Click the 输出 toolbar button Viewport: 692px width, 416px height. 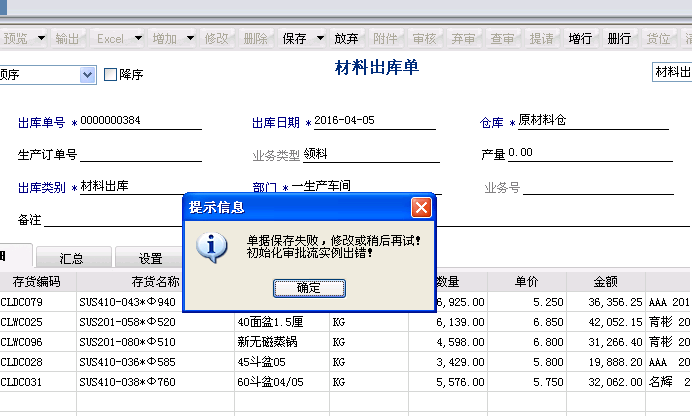pyautogui.click(x=68, y=39)
